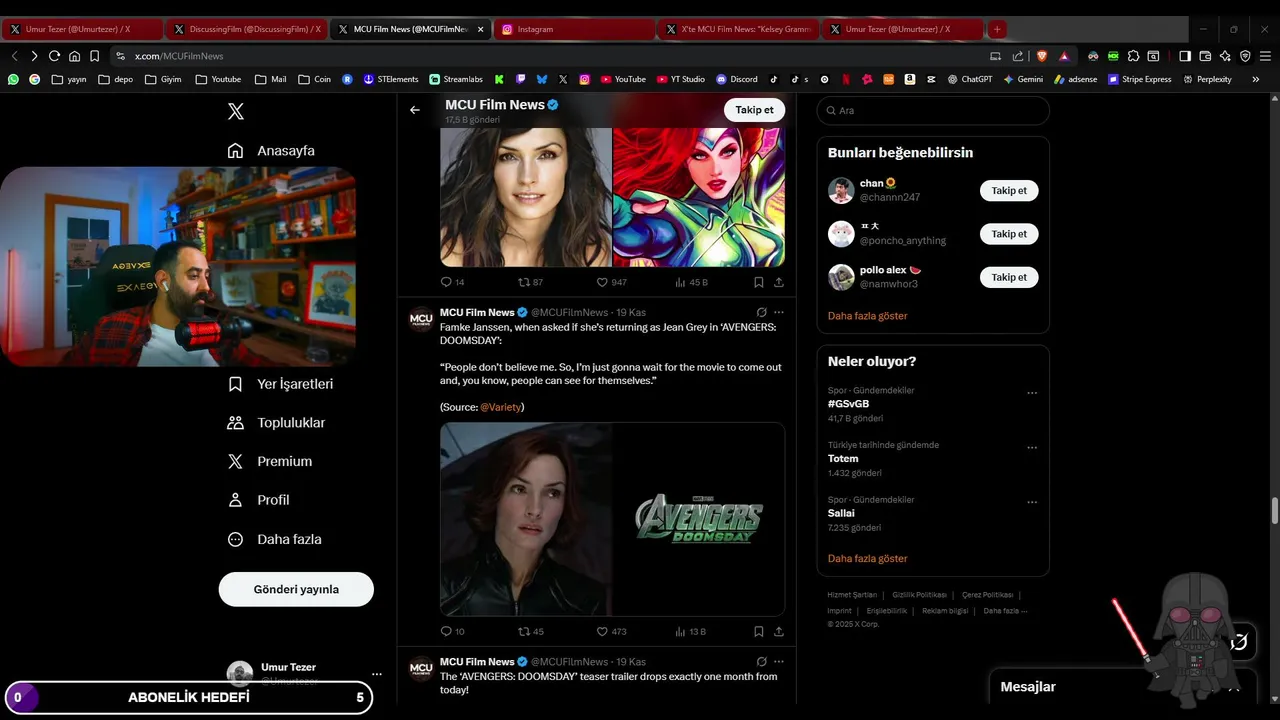The height and width of the screenshot is (720, 1280).
Task: Bookmark the Famke Janssen post
Action: pyautogui.click(x=759, y=632)
